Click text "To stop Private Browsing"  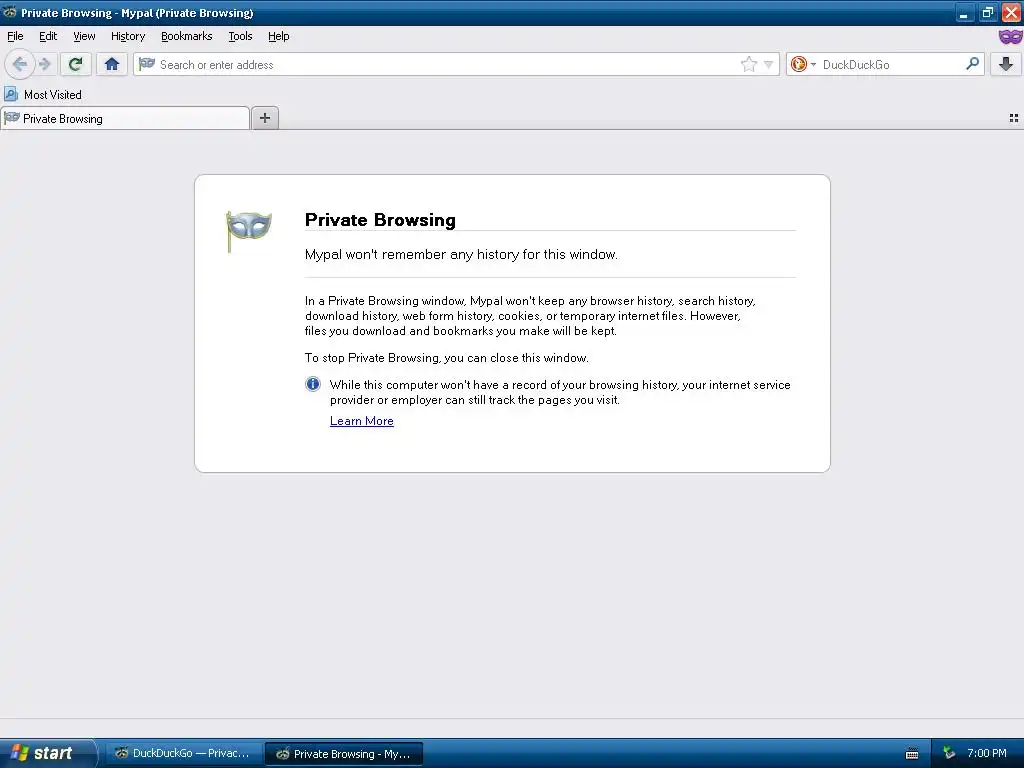click(372, 358)
